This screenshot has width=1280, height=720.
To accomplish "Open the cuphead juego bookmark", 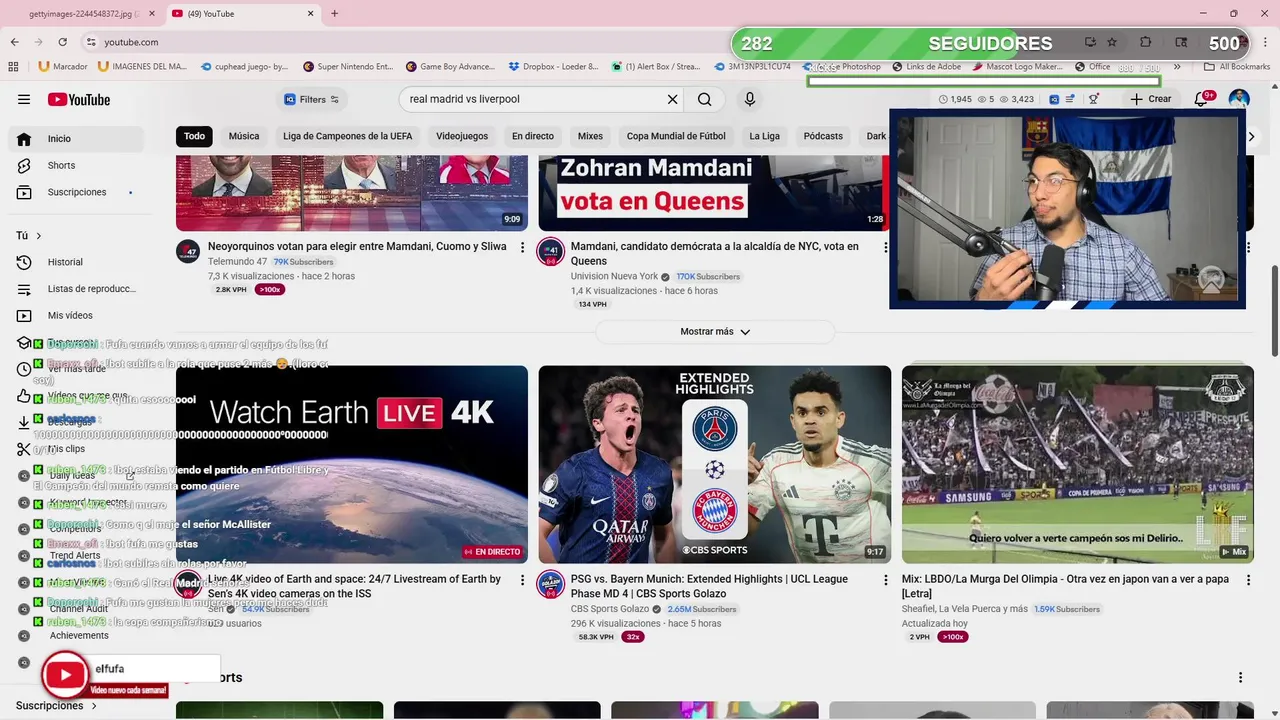I will [x=244, y=67].
